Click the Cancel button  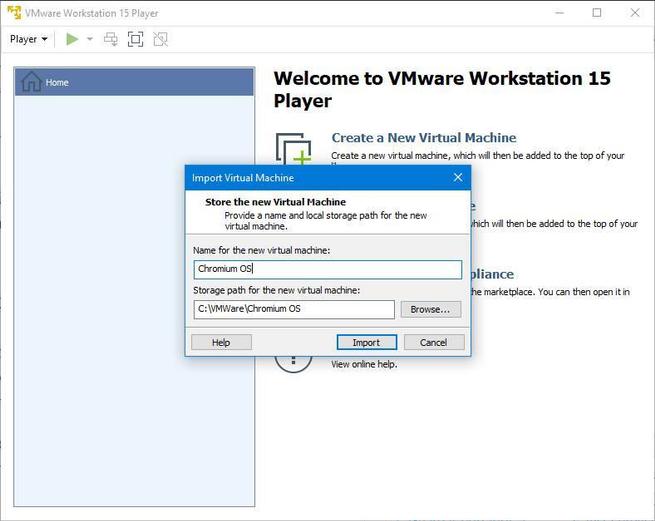[434, 342]
